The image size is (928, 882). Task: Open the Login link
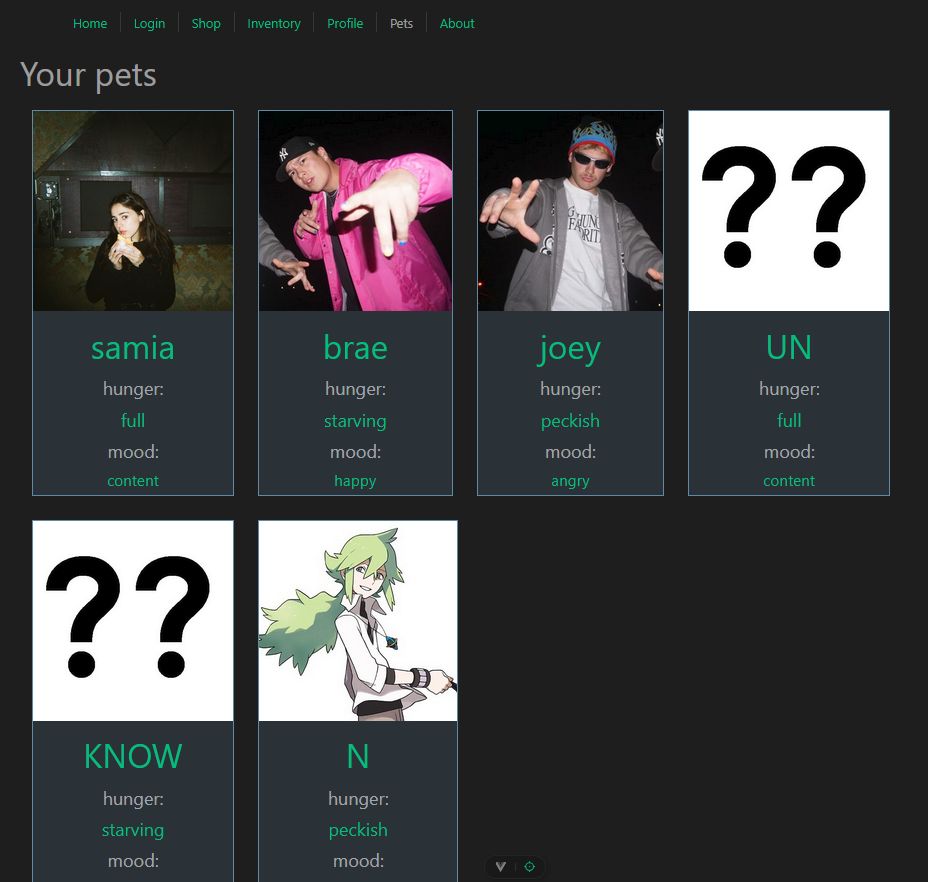[x=149, y=24]
